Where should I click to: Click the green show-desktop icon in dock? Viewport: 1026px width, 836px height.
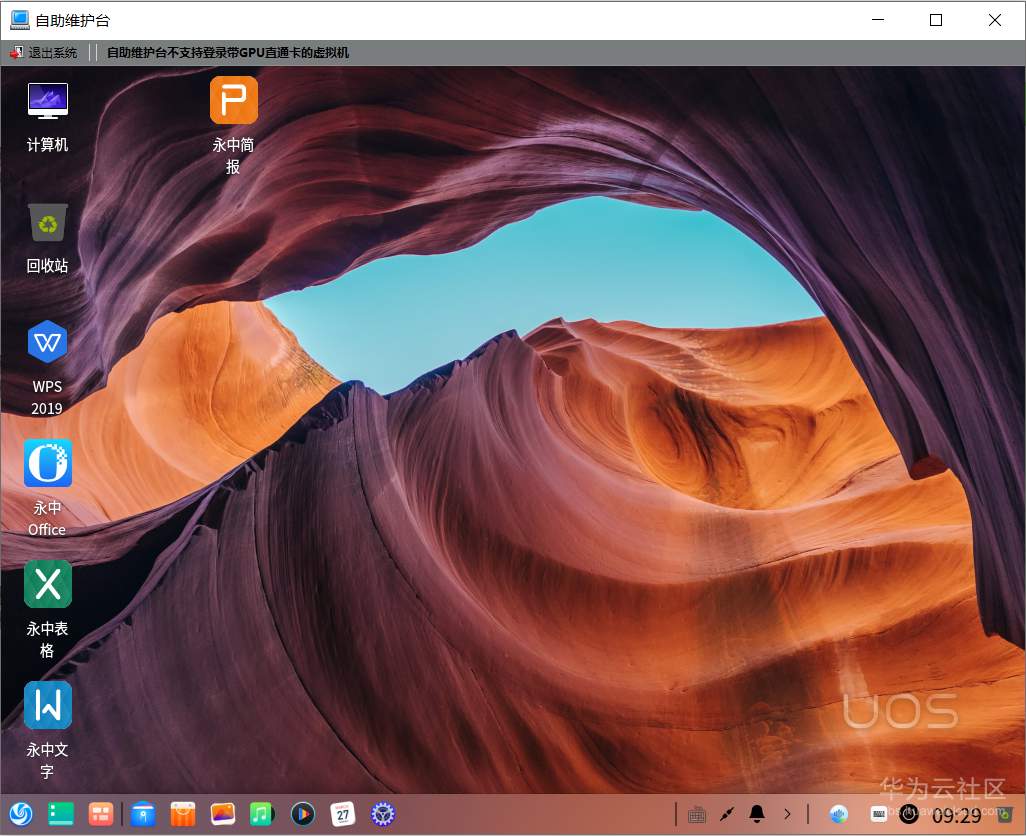click(x=61, y=814)
